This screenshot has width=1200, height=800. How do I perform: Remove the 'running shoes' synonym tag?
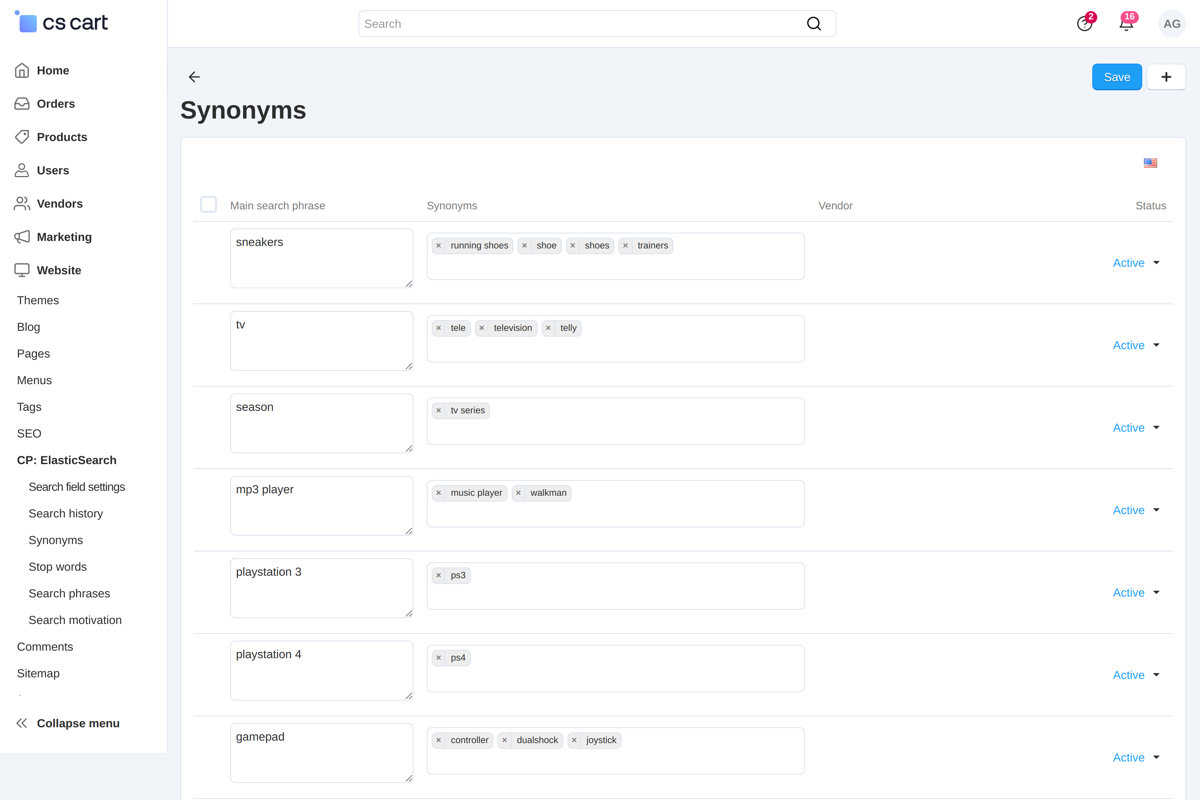click(x=439, y=246)
